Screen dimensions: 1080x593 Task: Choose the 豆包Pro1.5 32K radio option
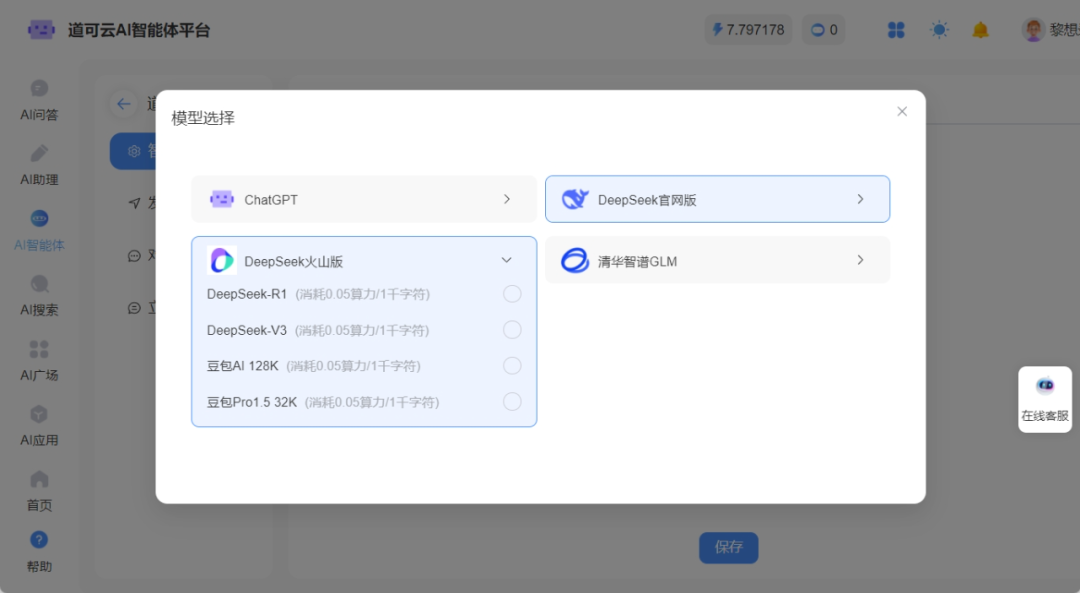512,402
